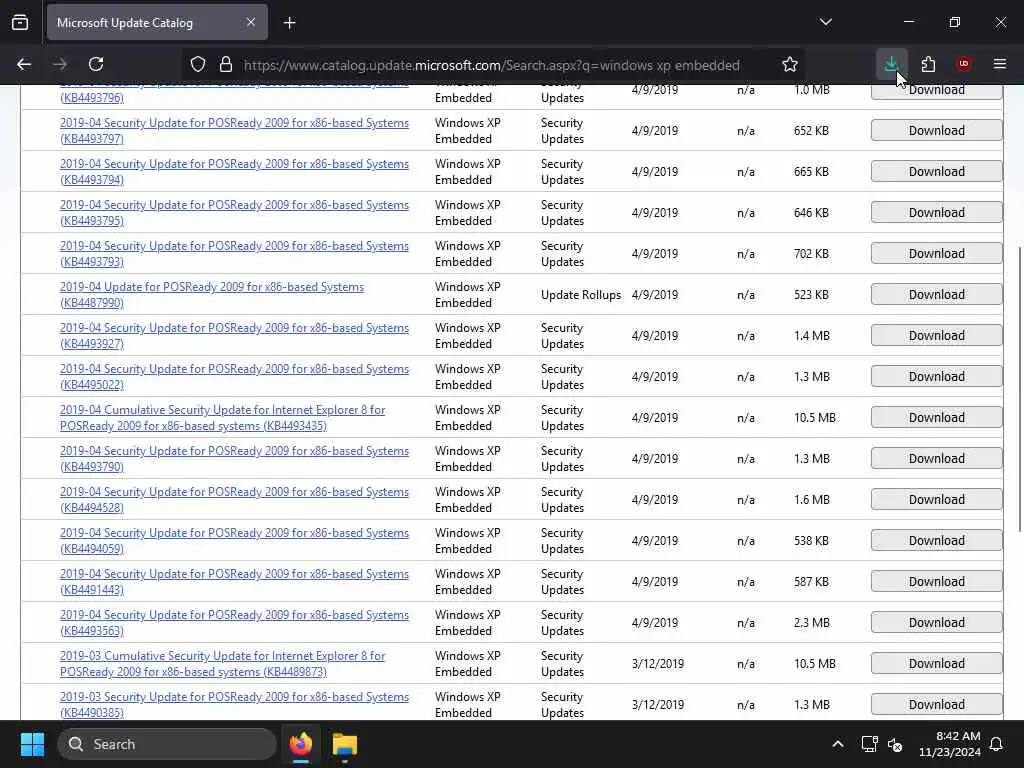Download the KB4495022 update
This screenshot has height=768, width=1024.
(936, 377)
